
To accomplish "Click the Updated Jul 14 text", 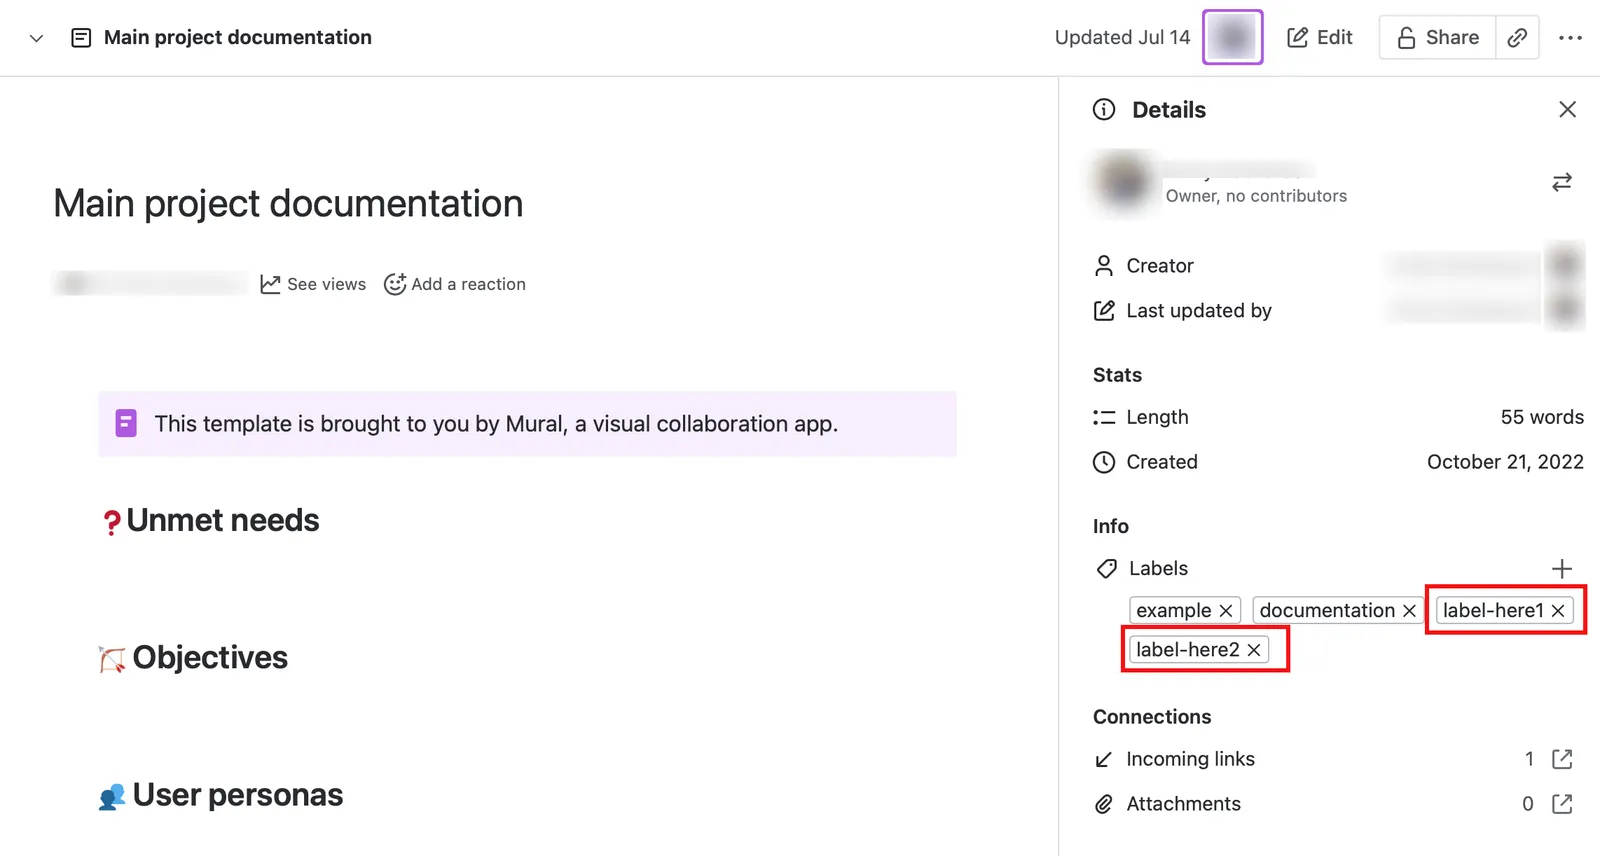I will click(1122, 37).
